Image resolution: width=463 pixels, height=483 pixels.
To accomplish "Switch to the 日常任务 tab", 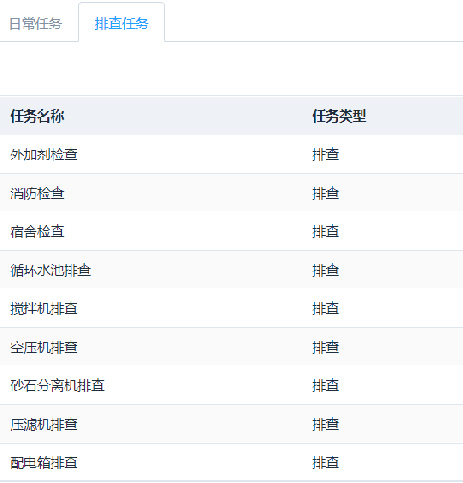I will [x=36, y=24].
